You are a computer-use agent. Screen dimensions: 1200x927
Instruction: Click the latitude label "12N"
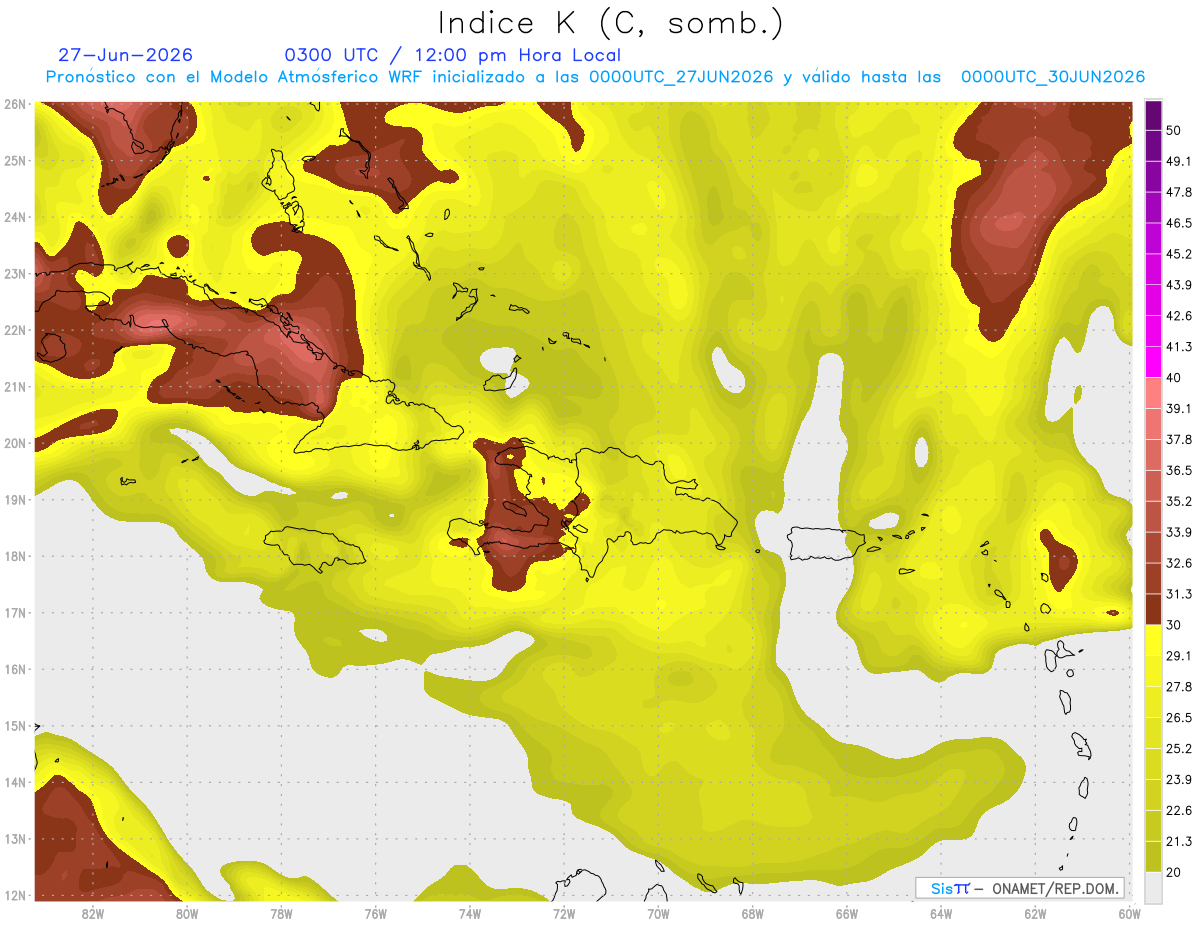click(15, 895)
